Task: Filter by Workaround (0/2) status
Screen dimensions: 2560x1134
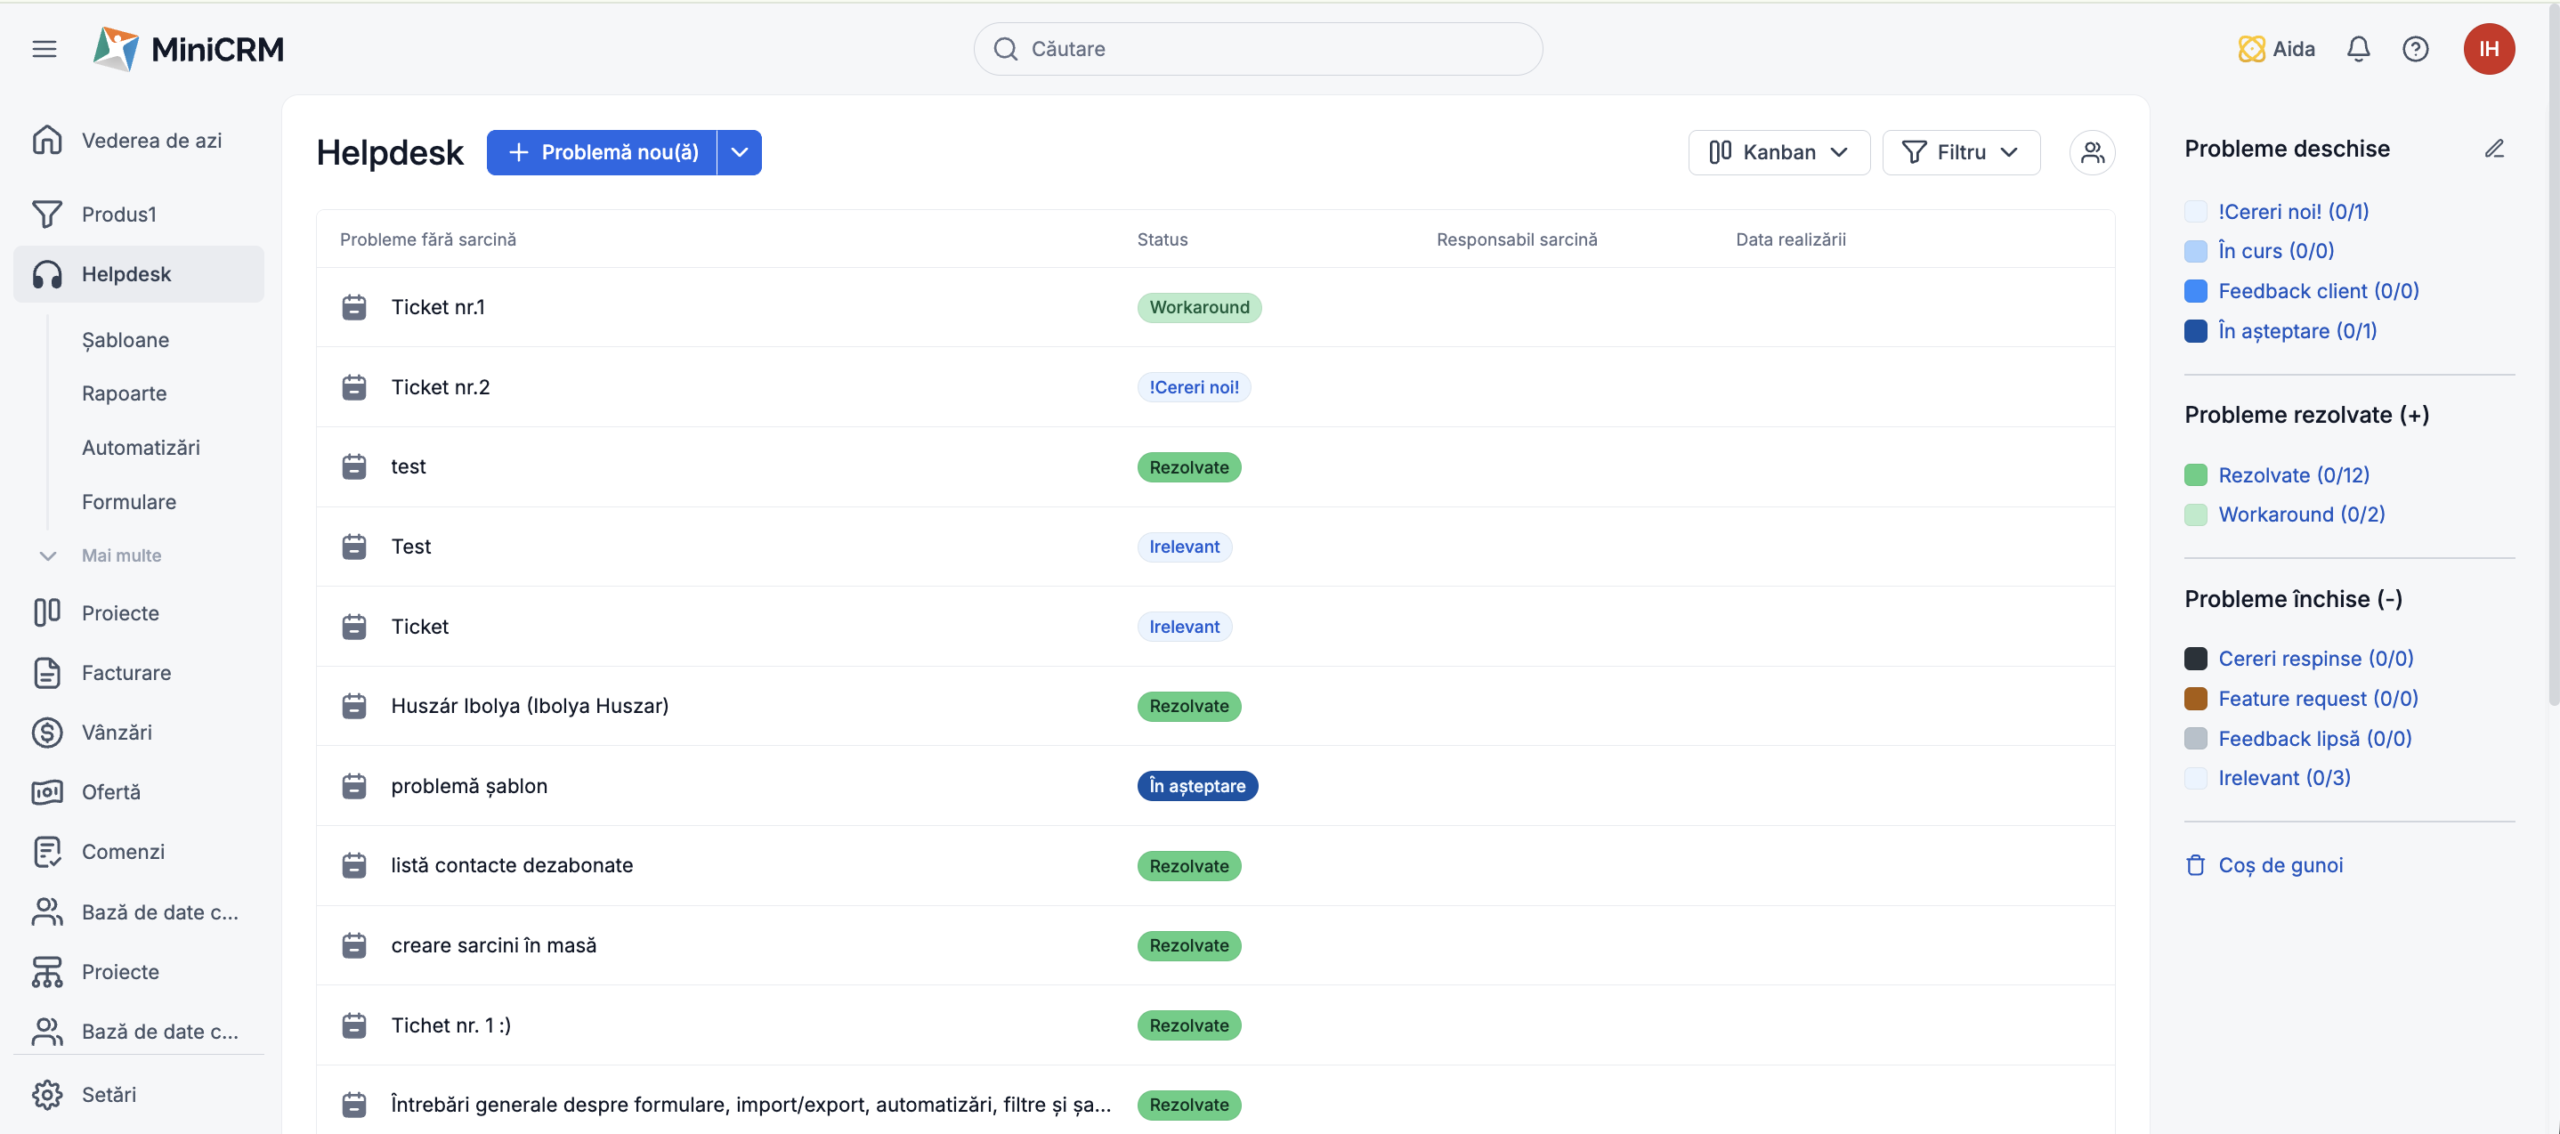Action: pos(2301,514)
